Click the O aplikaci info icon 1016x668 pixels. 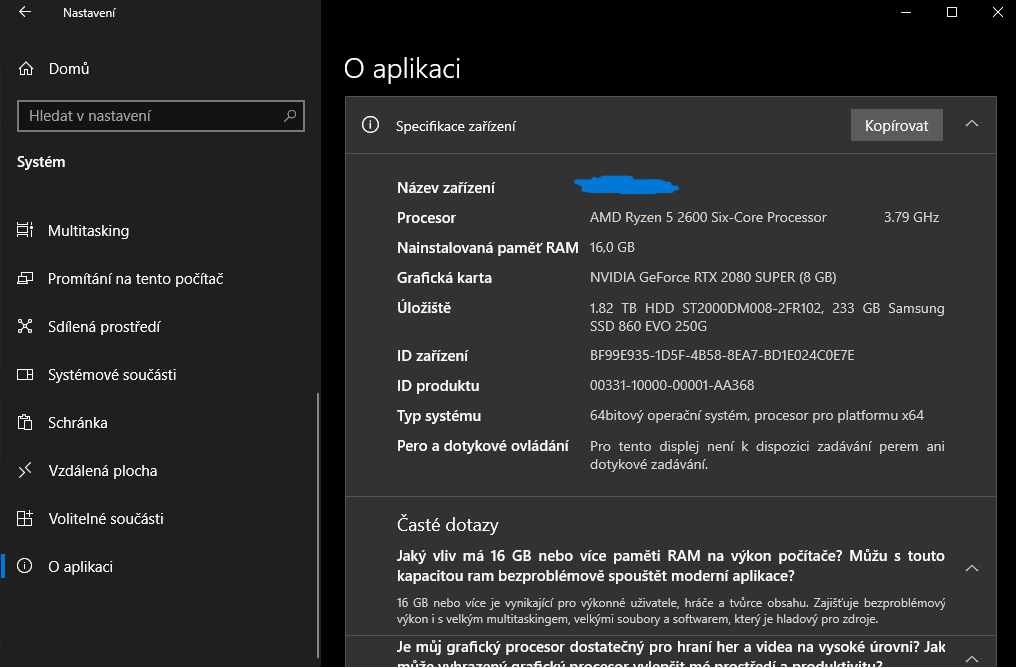(x=25, y=566)
